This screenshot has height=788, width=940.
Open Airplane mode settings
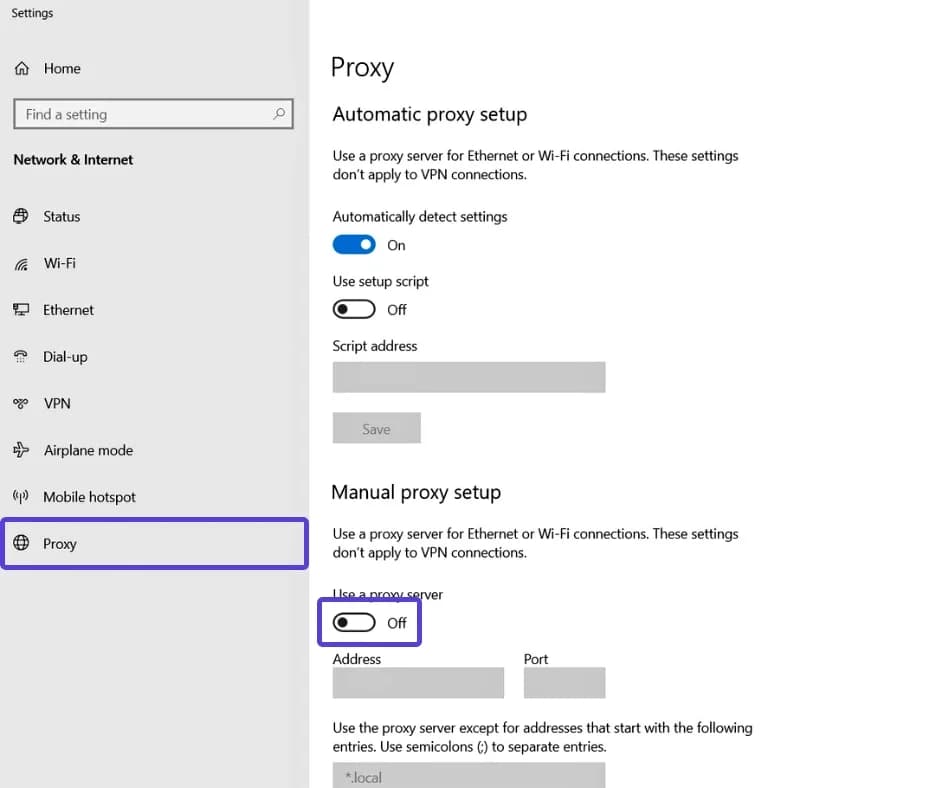[88, 450]
